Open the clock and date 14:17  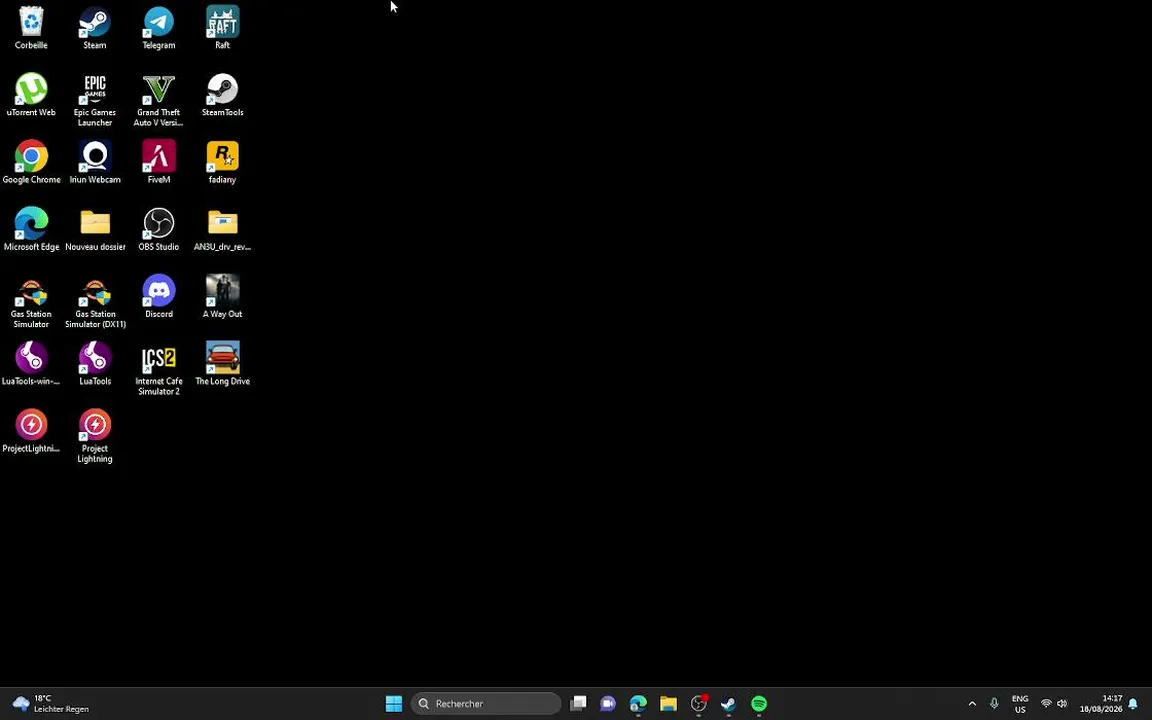tap(1101, 704)
